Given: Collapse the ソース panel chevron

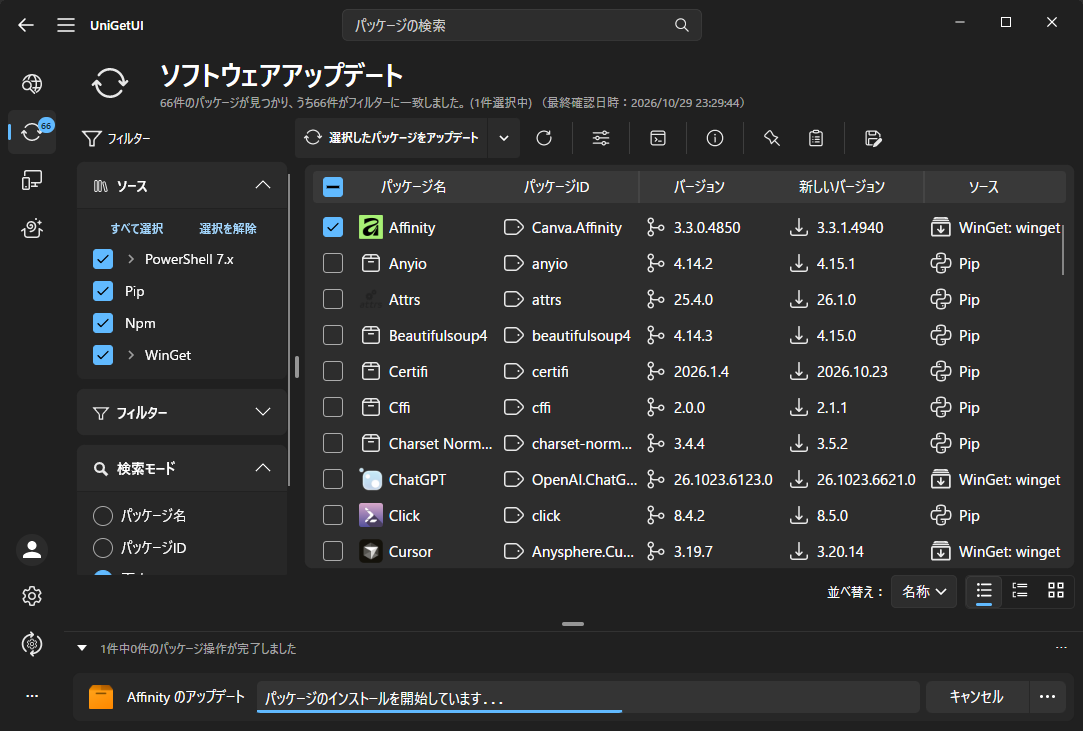Looking at the screenshot, I should 262,185.
